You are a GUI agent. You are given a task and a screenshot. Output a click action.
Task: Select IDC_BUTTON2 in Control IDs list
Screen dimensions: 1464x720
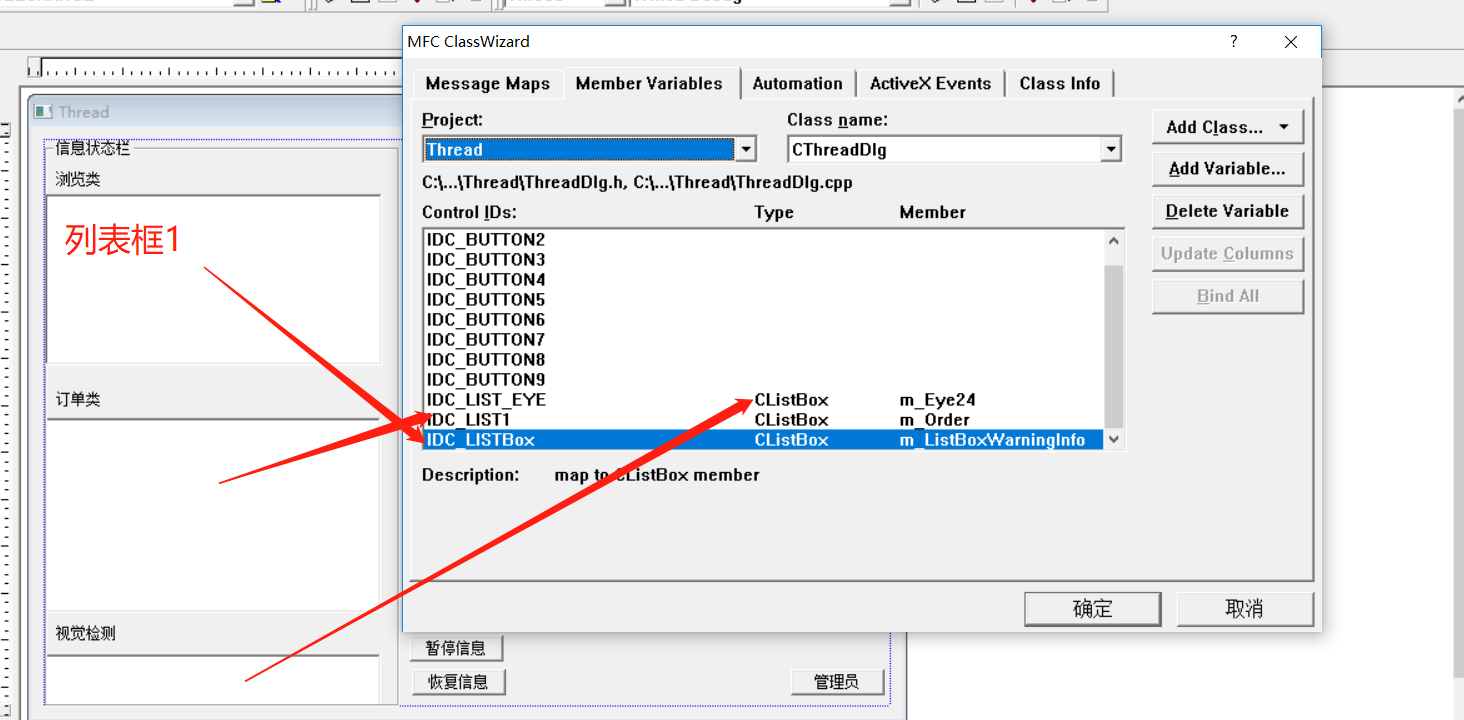[x=763, y=240]
